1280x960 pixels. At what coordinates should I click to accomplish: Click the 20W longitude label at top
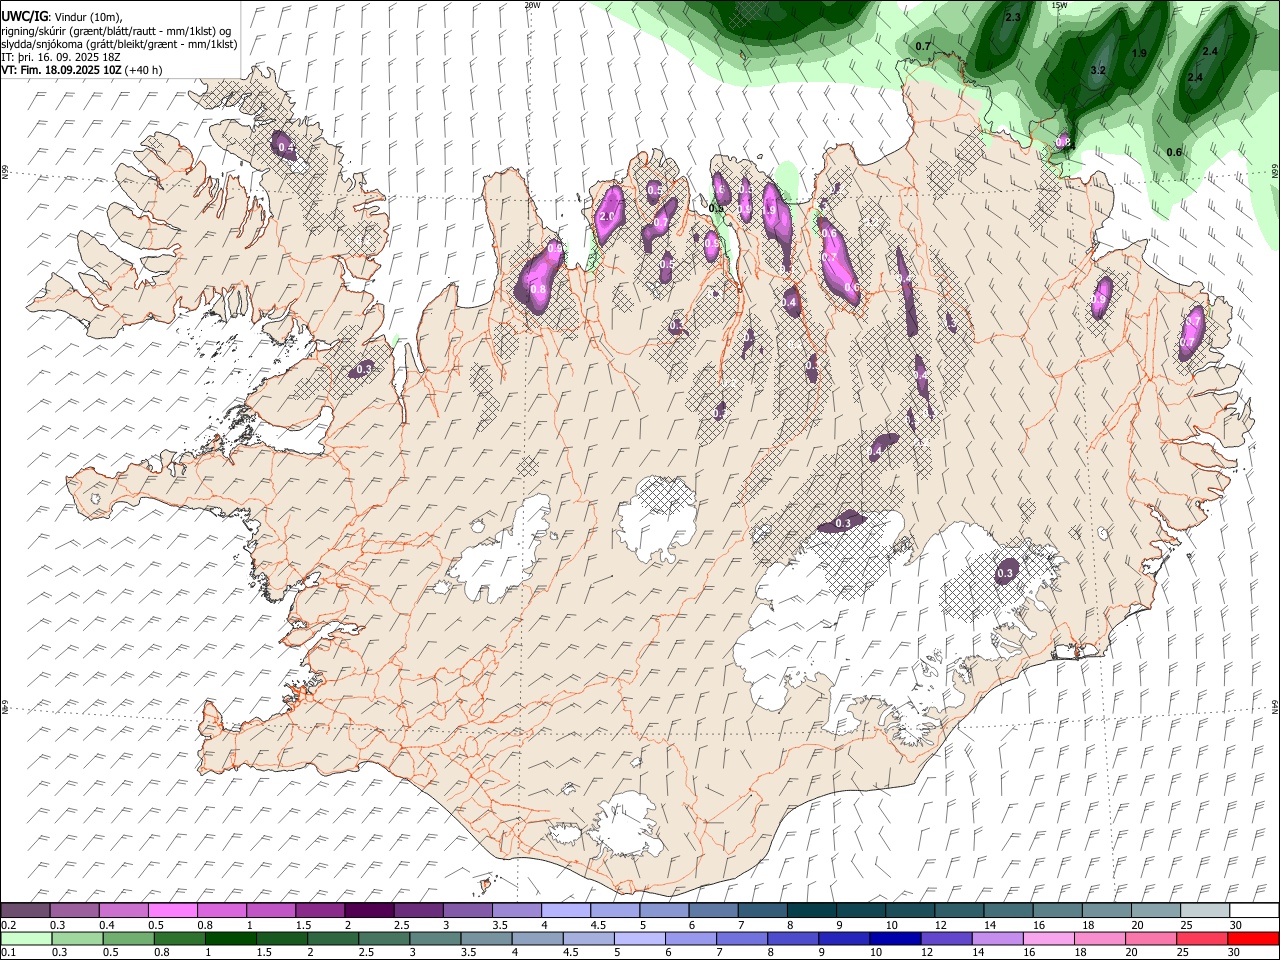point(533,5)
